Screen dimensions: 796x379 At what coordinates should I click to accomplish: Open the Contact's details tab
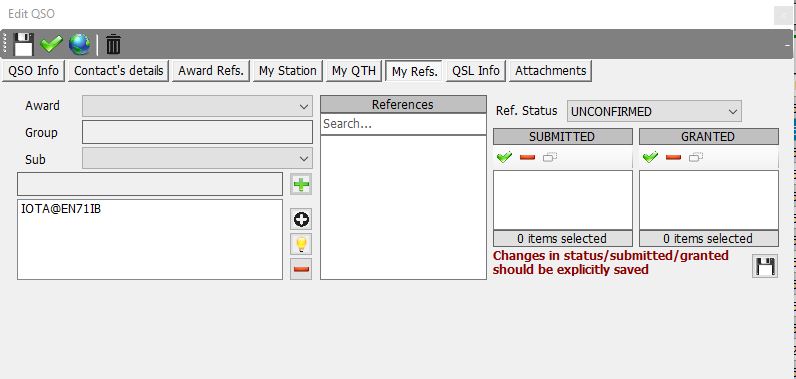point(119,71)
